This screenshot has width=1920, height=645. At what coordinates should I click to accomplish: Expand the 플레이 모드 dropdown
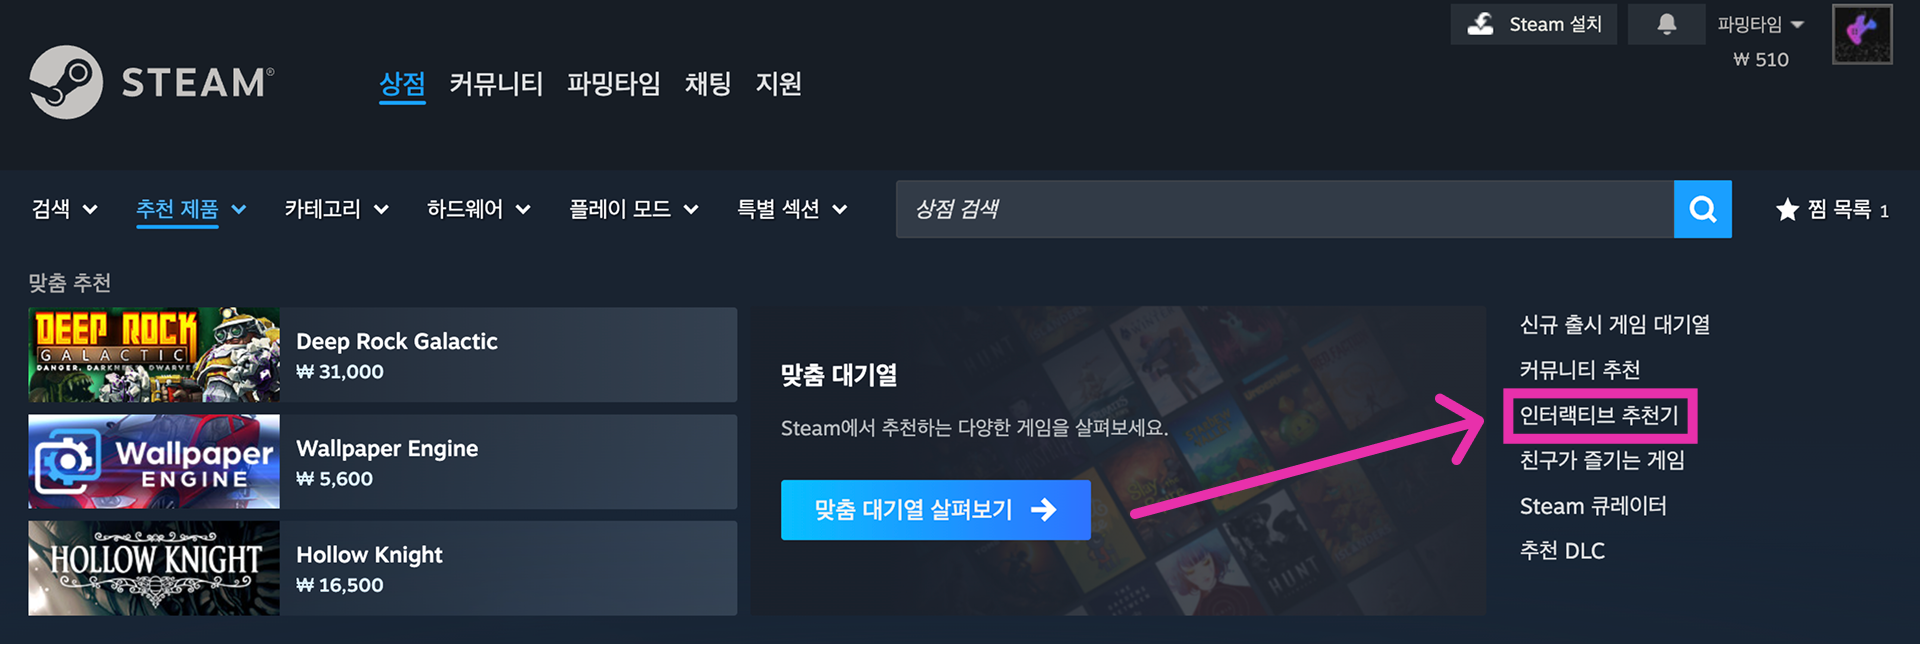click(x=633, y=209)
